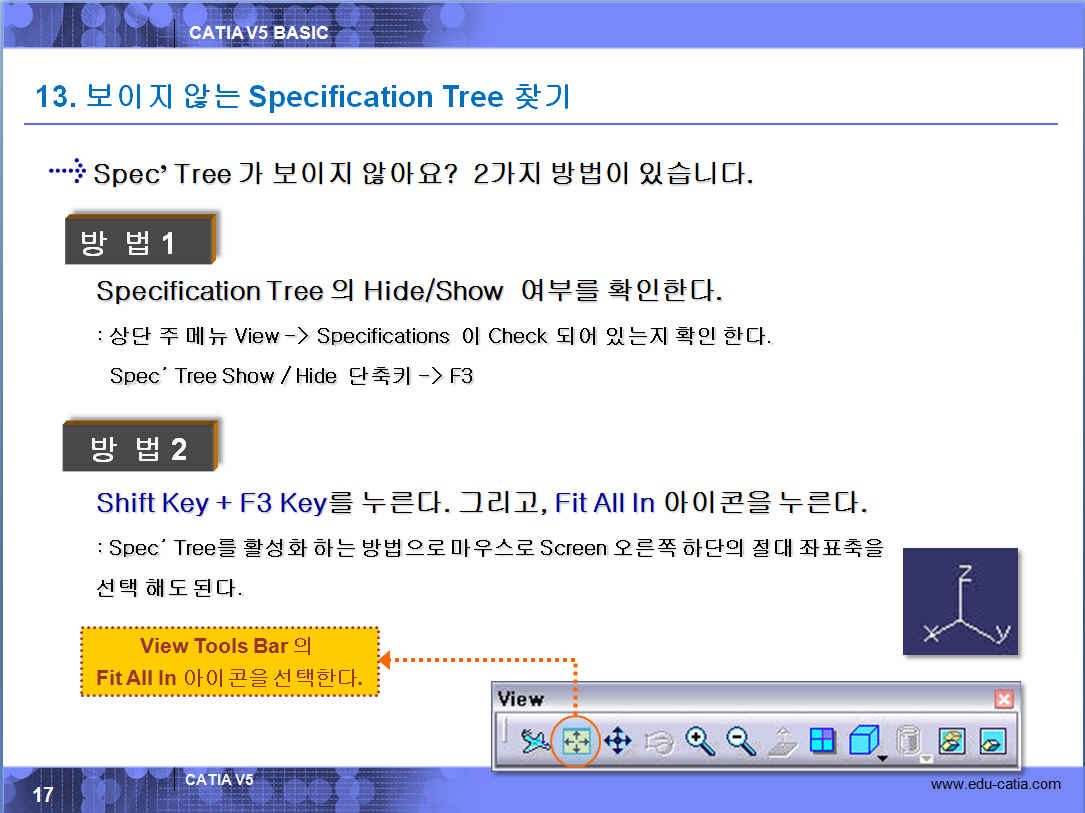Click the isometric view cube icon

[x=861, y=741]
